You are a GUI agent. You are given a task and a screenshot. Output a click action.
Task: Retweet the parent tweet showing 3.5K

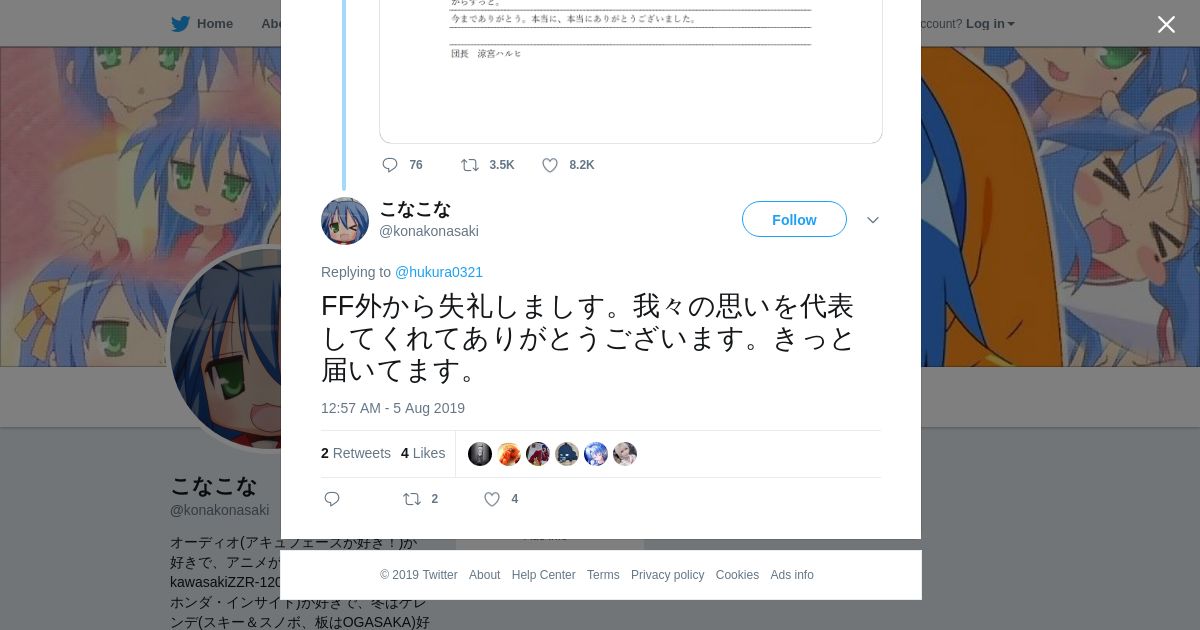click(x=469, y=165)
